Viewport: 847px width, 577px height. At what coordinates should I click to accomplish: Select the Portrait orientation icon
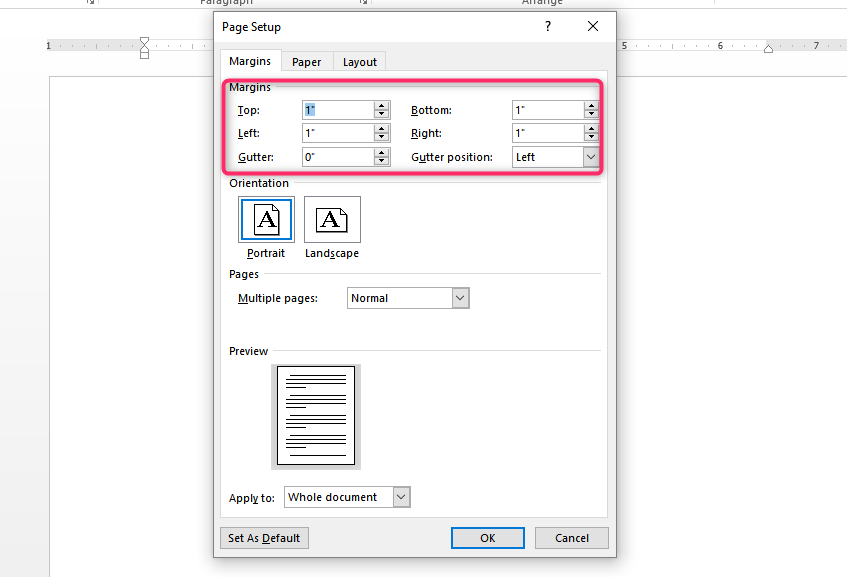[266, 219]
